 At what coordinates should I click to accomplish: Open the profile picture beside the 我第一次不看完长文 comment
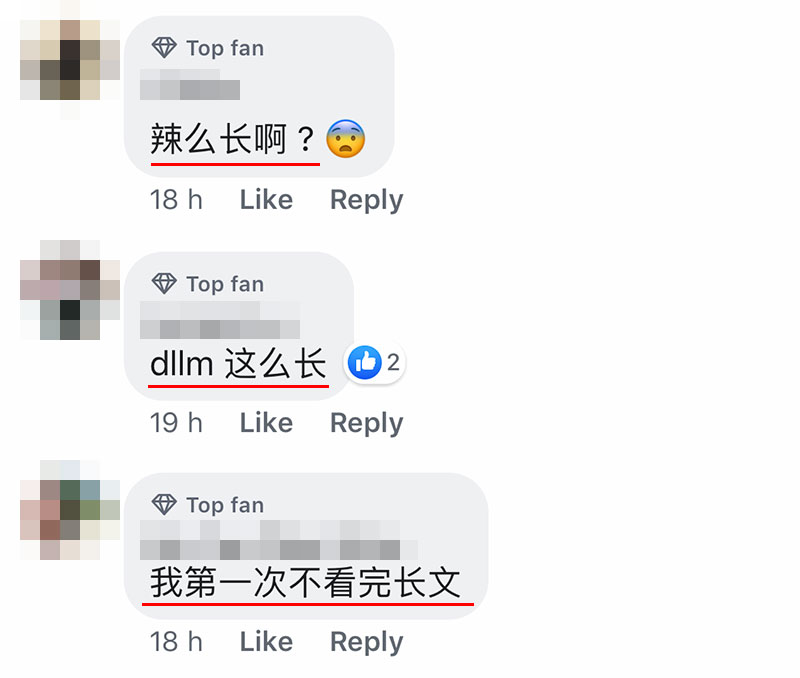[x=70, y=510]
